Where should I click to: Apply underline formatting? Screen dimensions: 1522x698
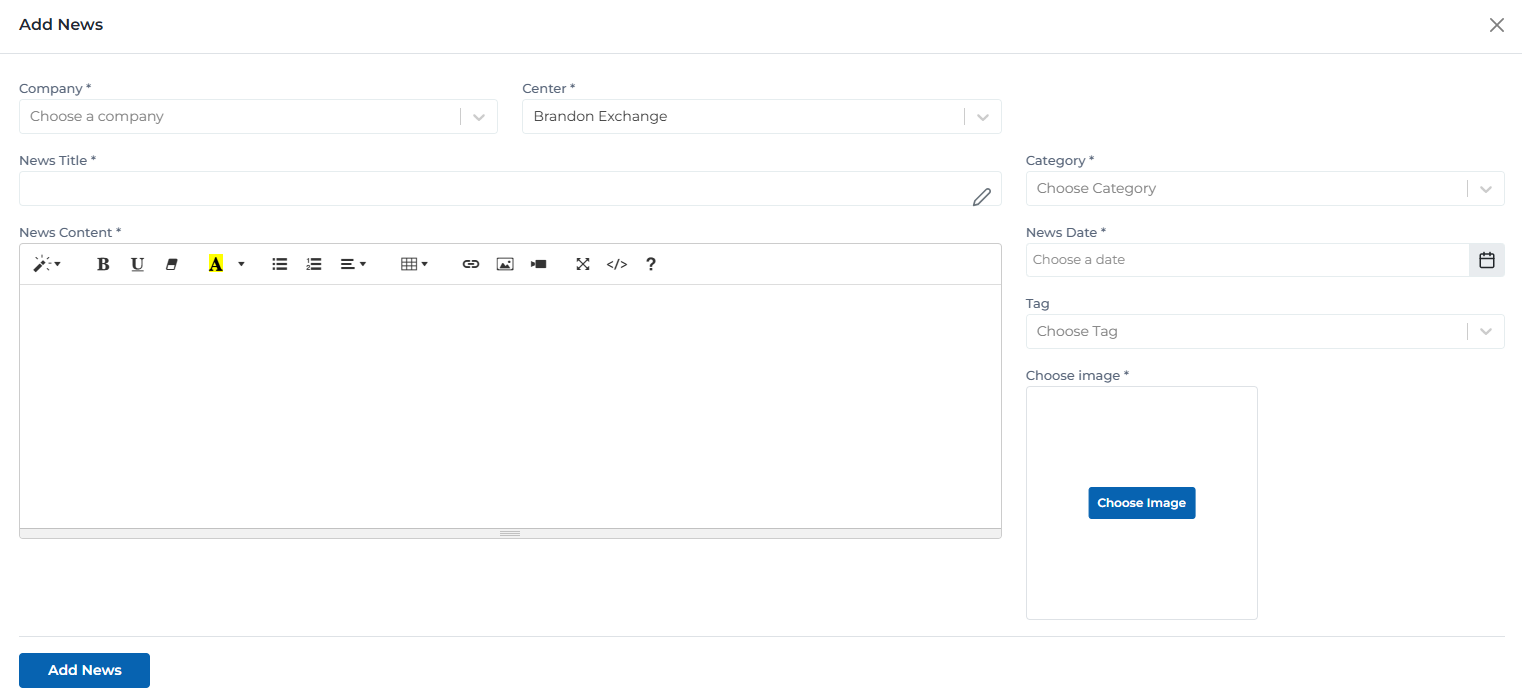pos(137,263)
